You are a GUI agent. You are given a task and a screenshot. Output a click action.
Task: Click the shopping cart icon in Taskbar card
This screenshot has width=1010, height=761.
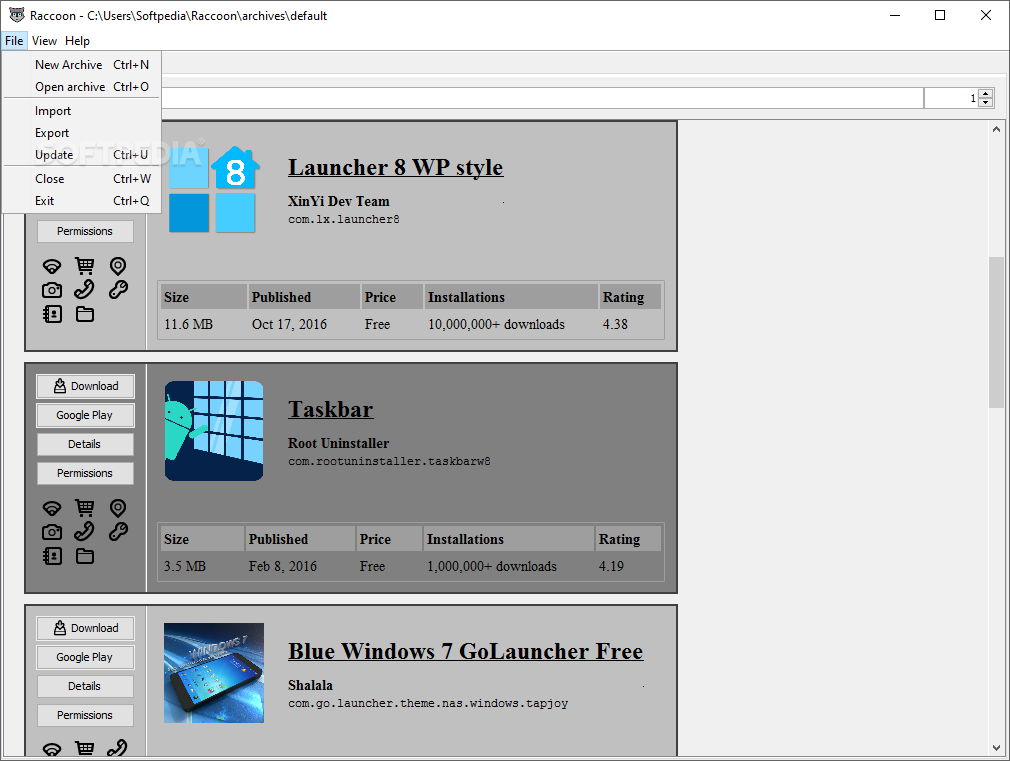tap(84, 508)
